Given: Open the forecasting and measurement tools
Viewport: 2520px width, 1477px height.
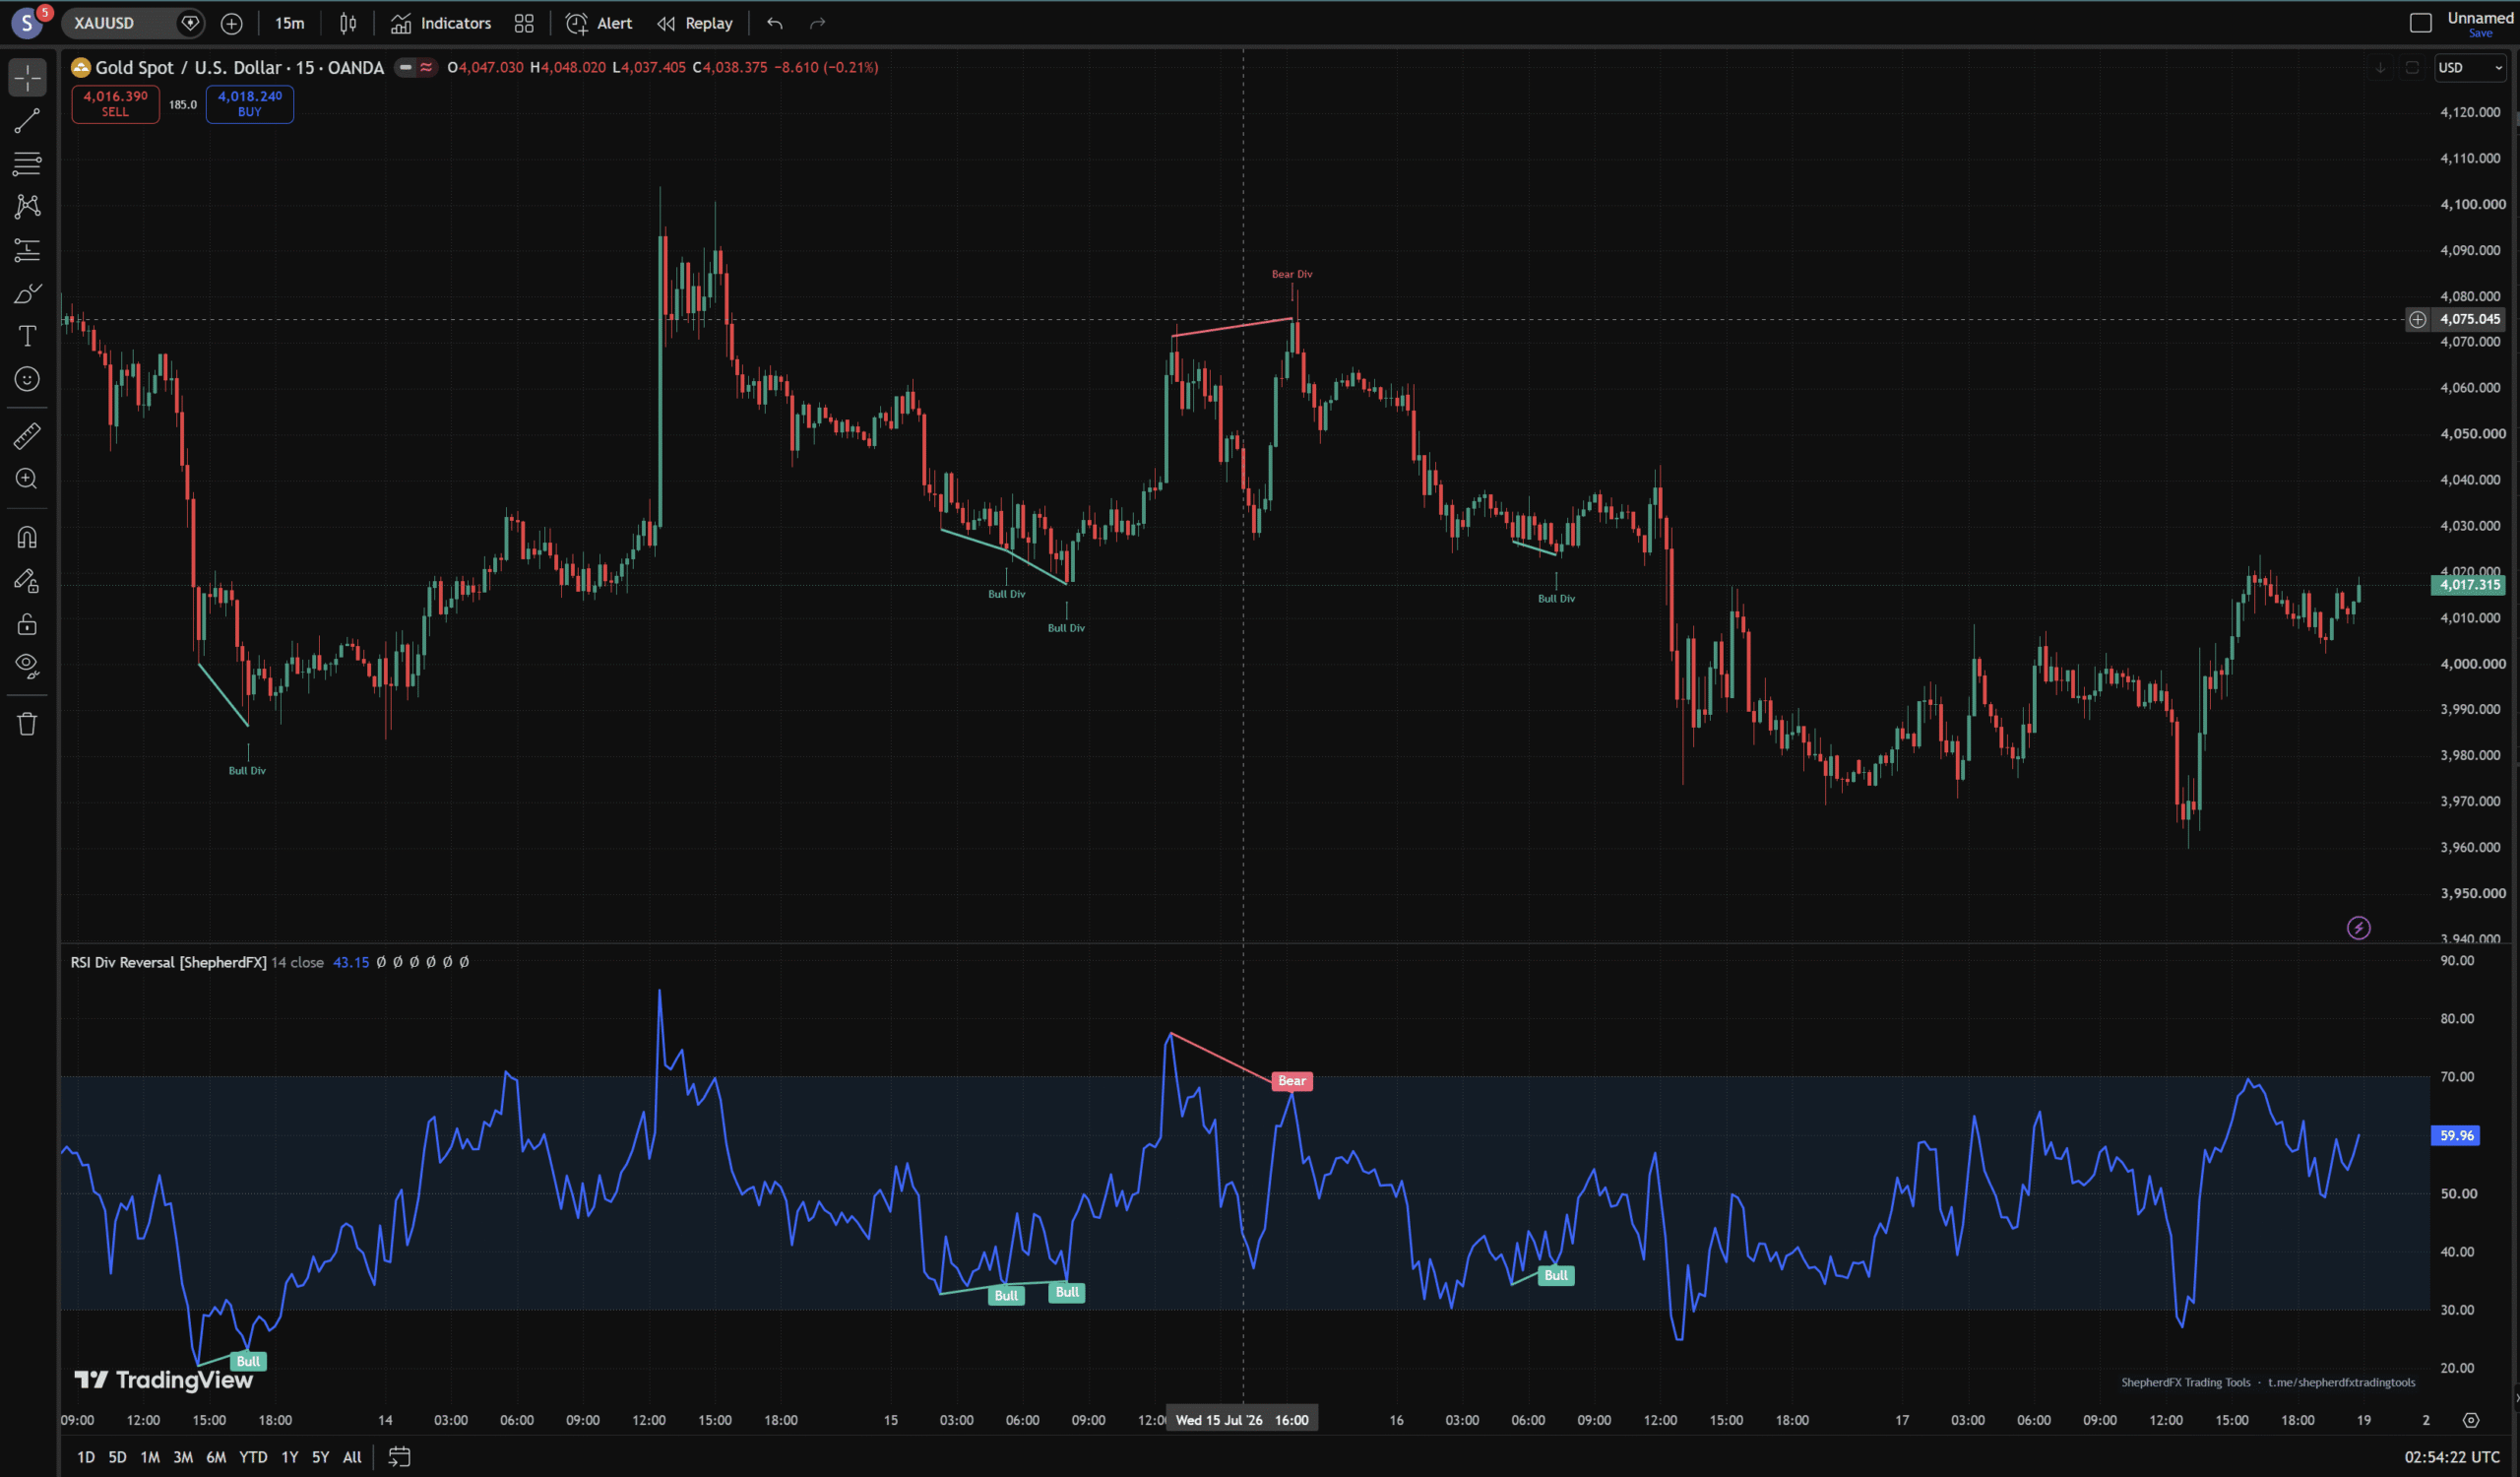Looking at the screenshot, I should 27,250.
